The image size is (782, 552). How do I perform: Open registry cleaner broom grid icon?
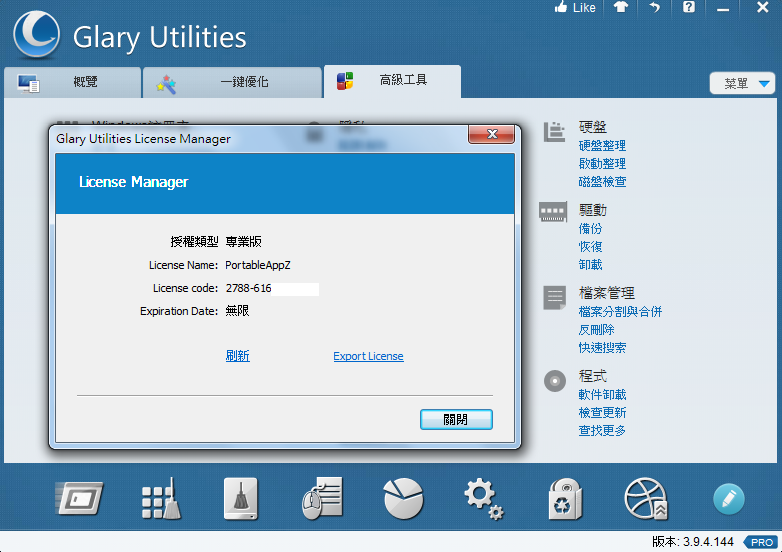161,499
